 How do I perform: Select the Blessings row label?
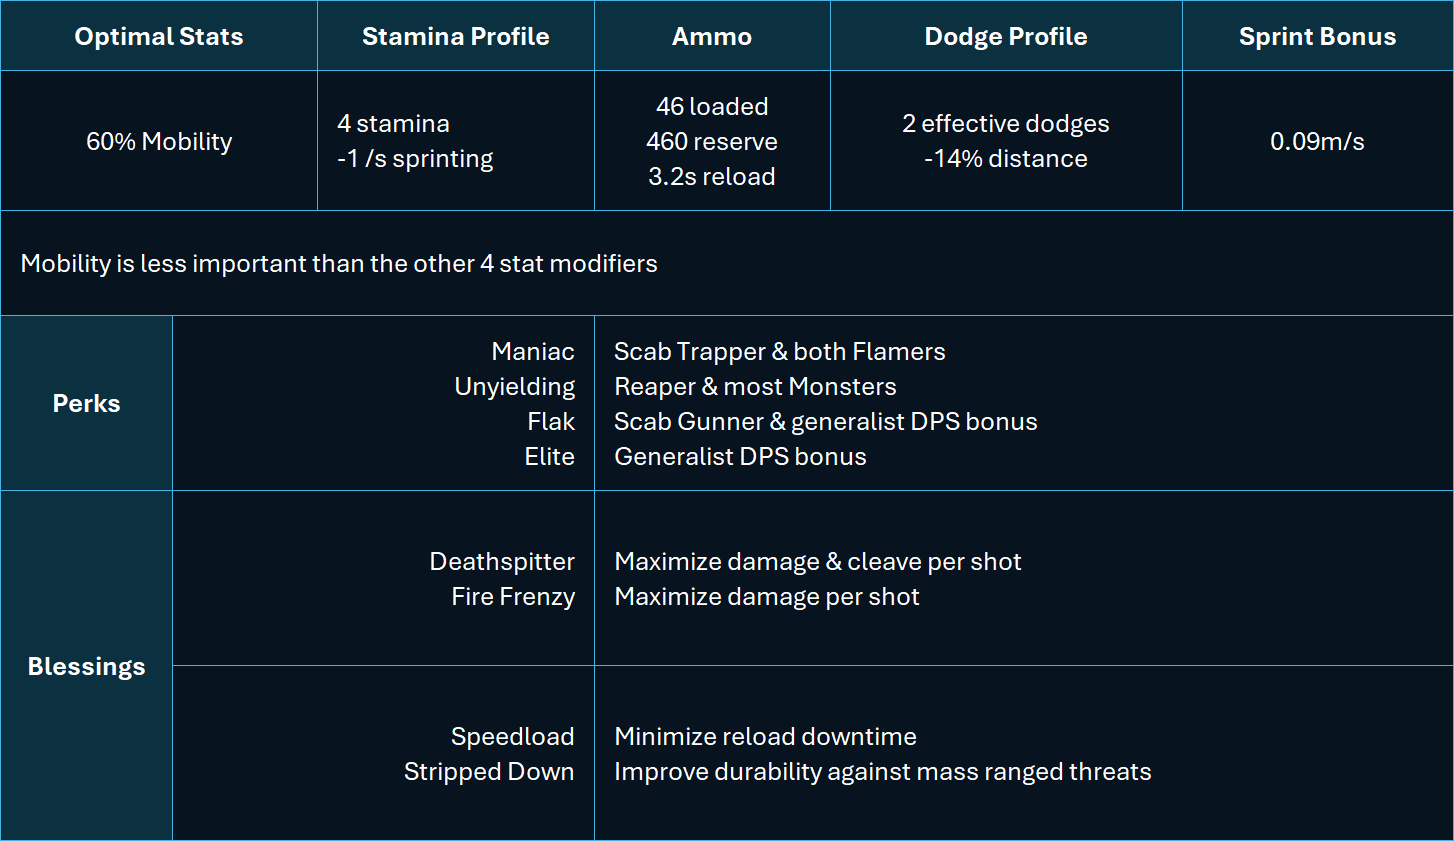click(x=86, y=666)
